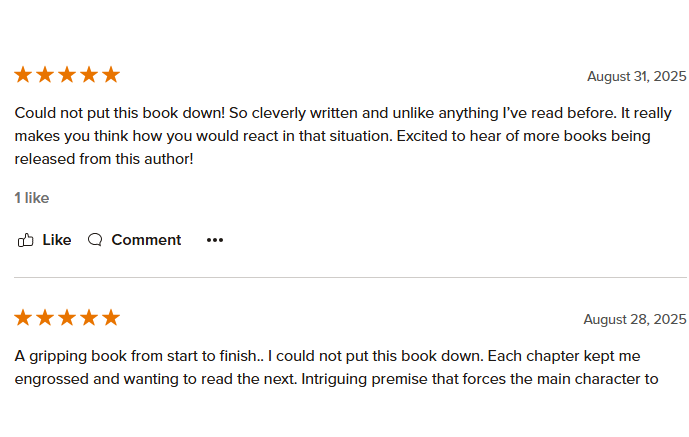Click the fifth star of the August 31 review
Viewport: 689px width, 437px height.
point(111,75)
